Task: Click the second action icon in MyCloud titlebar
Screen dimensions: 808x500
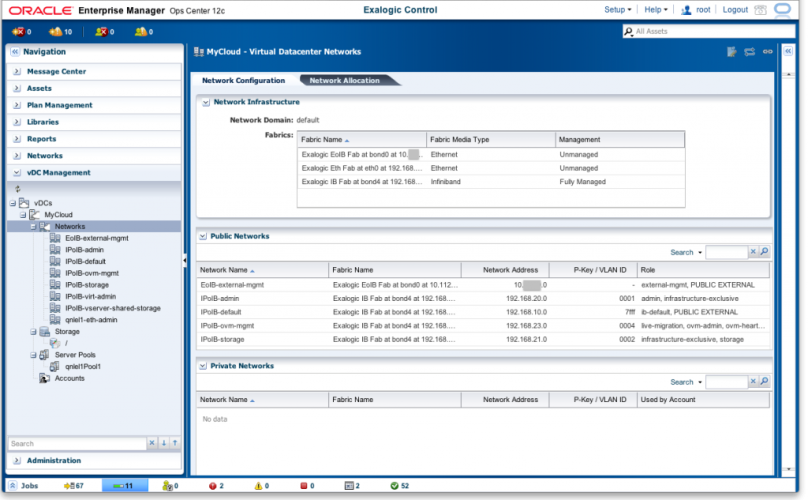Action: (x=750, y=52)
